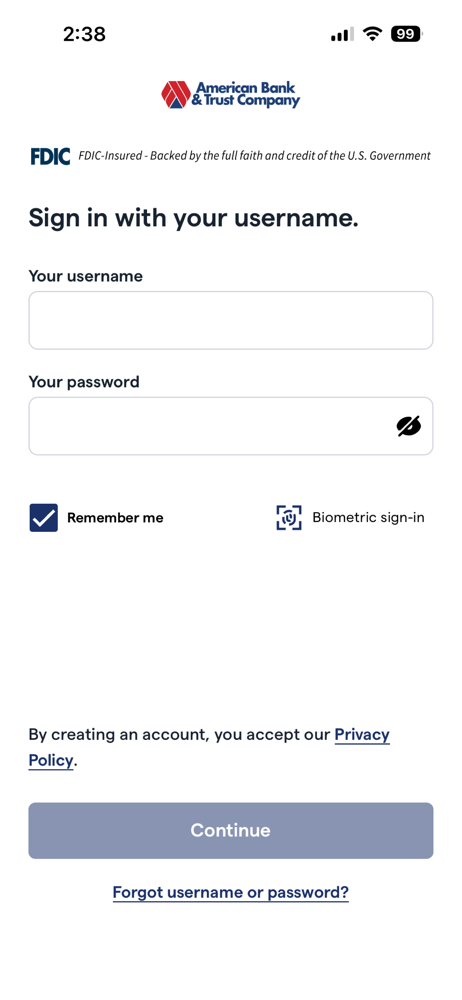The height and width of the screenshot is (1000, 462).
Task: Tap the Your password field label
Action: point(84,382)
